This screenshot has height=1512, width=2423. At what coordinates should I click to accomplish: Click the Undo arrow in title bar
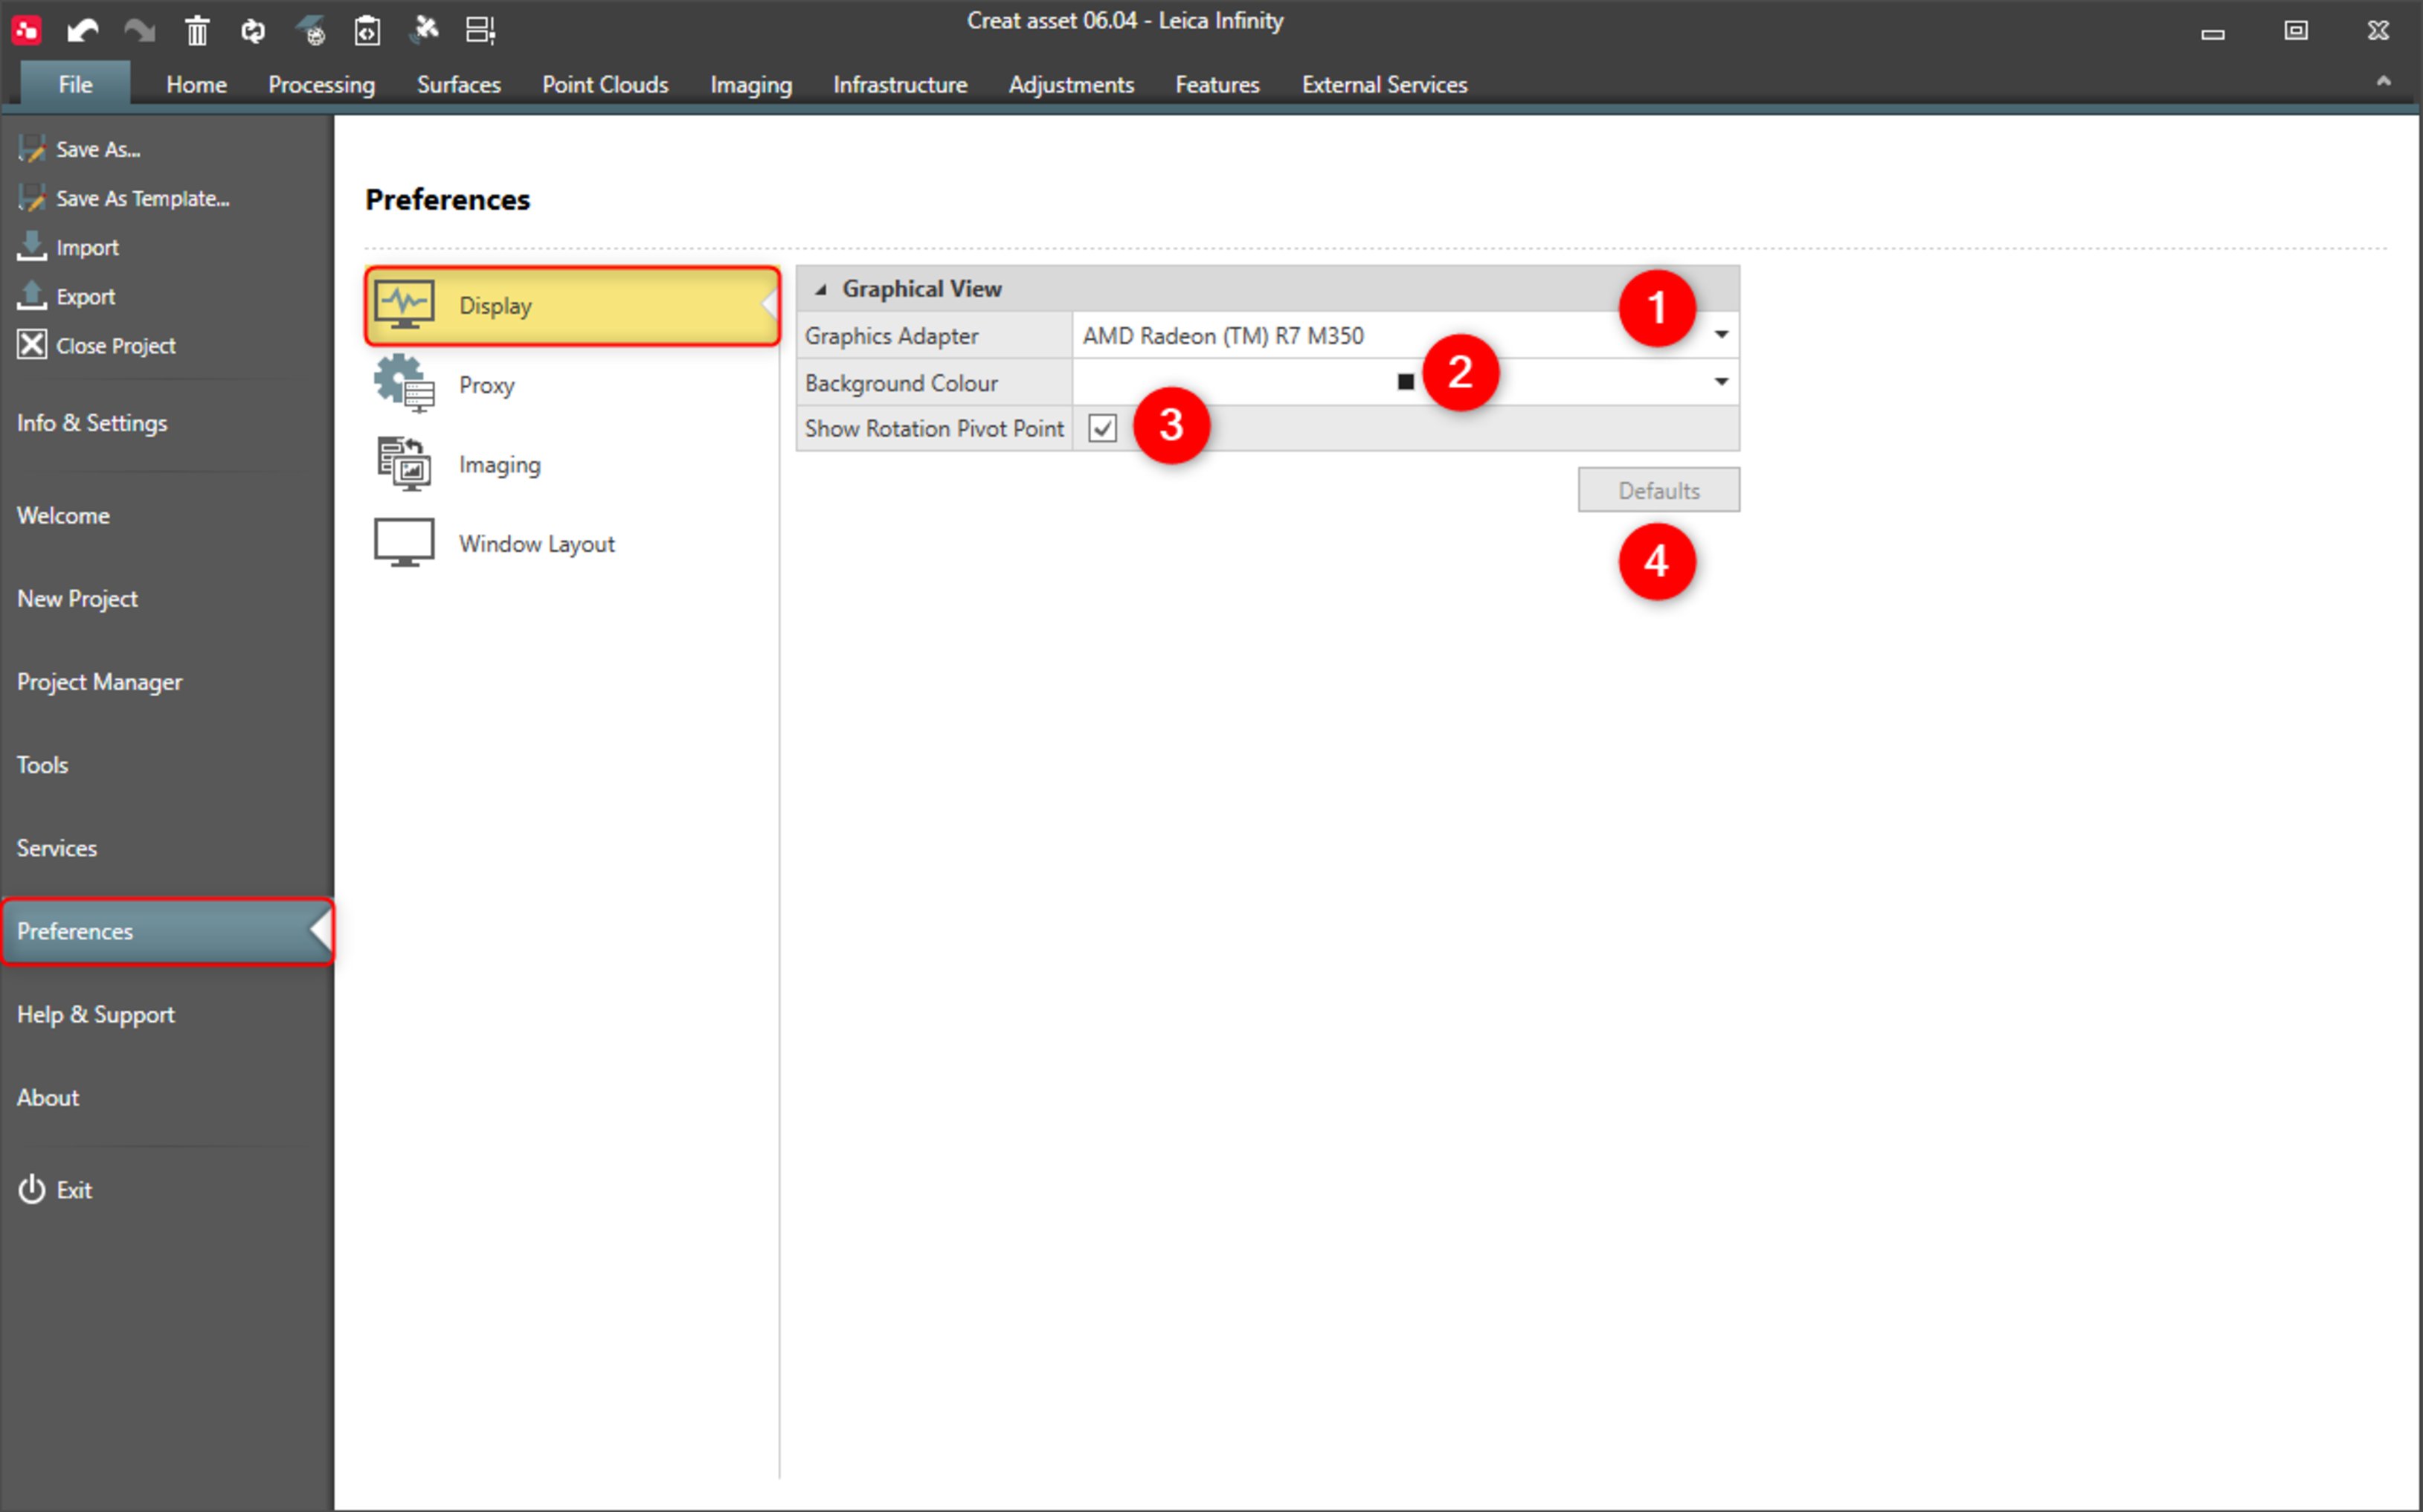[82, 31]
